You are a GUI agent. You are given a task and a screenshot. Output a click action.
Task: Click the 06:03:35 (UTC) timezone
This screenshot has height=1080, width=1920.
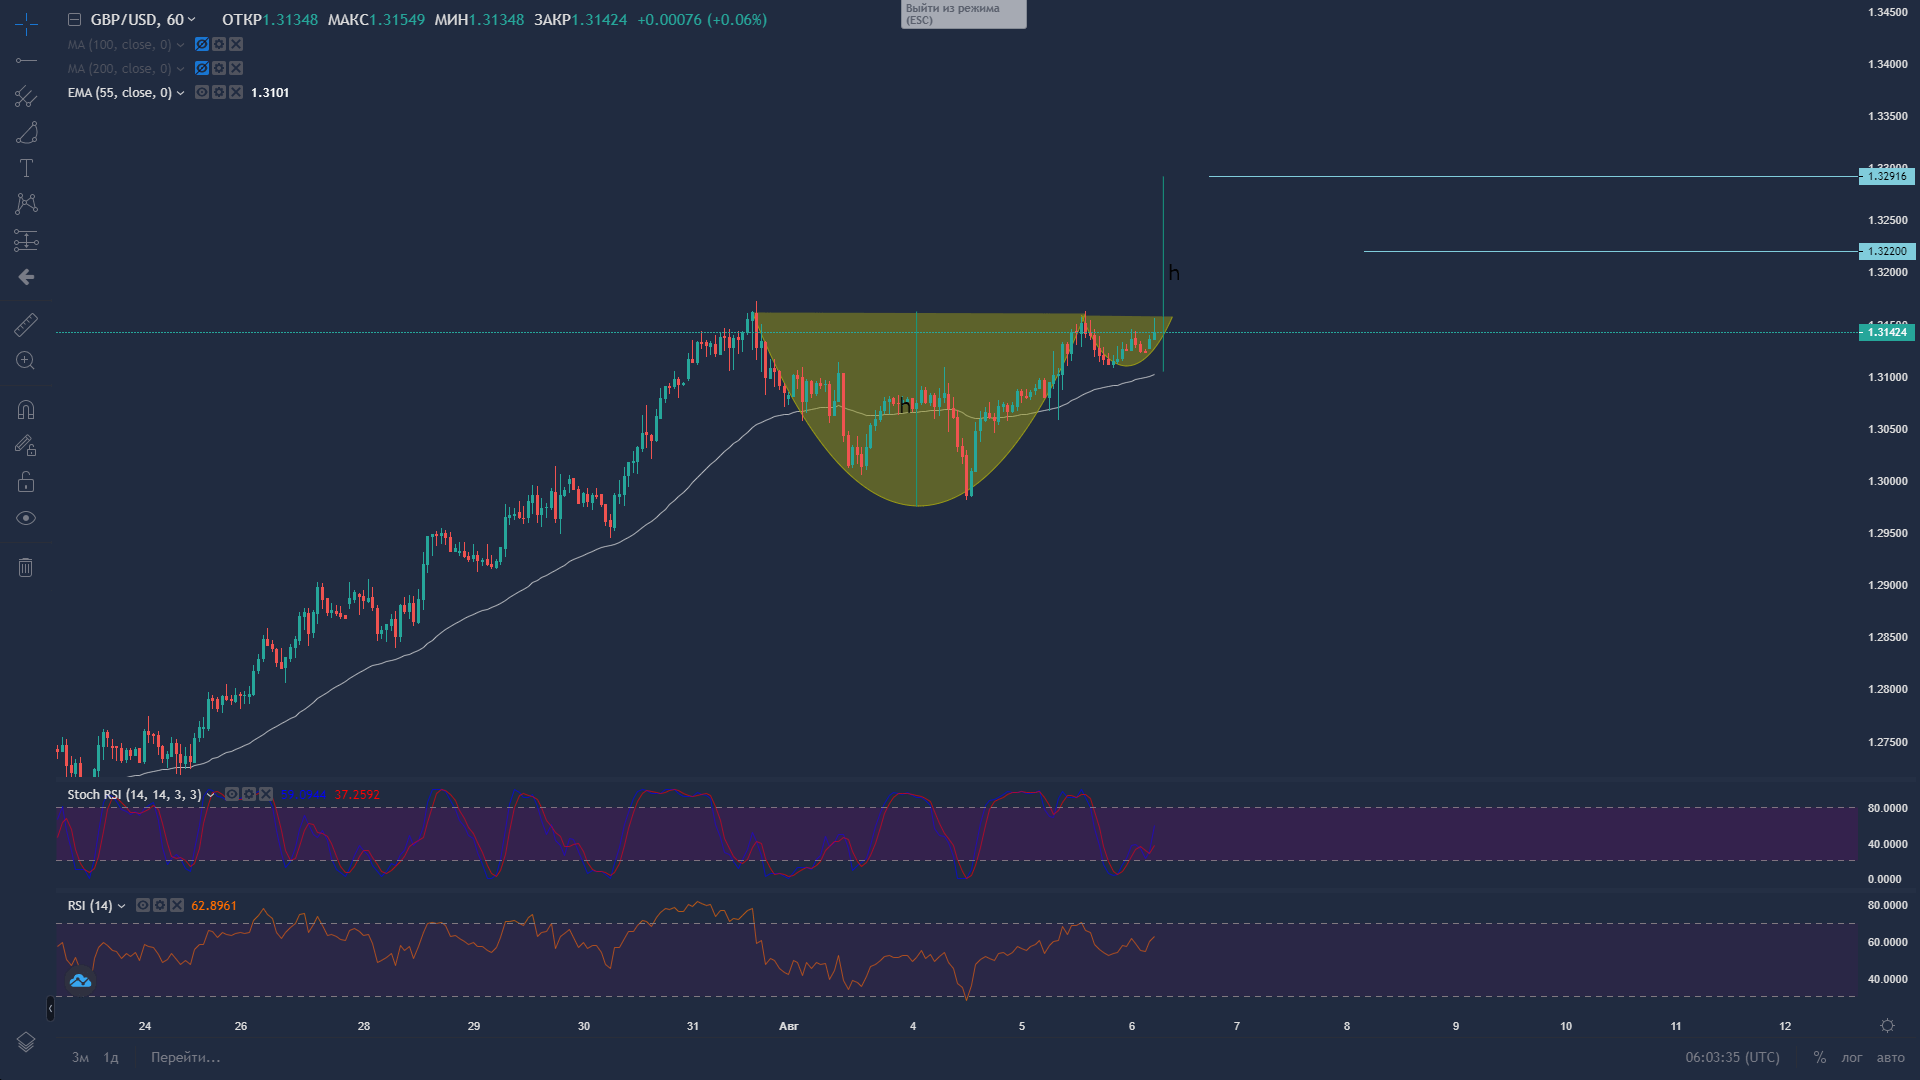coord(1733,1057)
